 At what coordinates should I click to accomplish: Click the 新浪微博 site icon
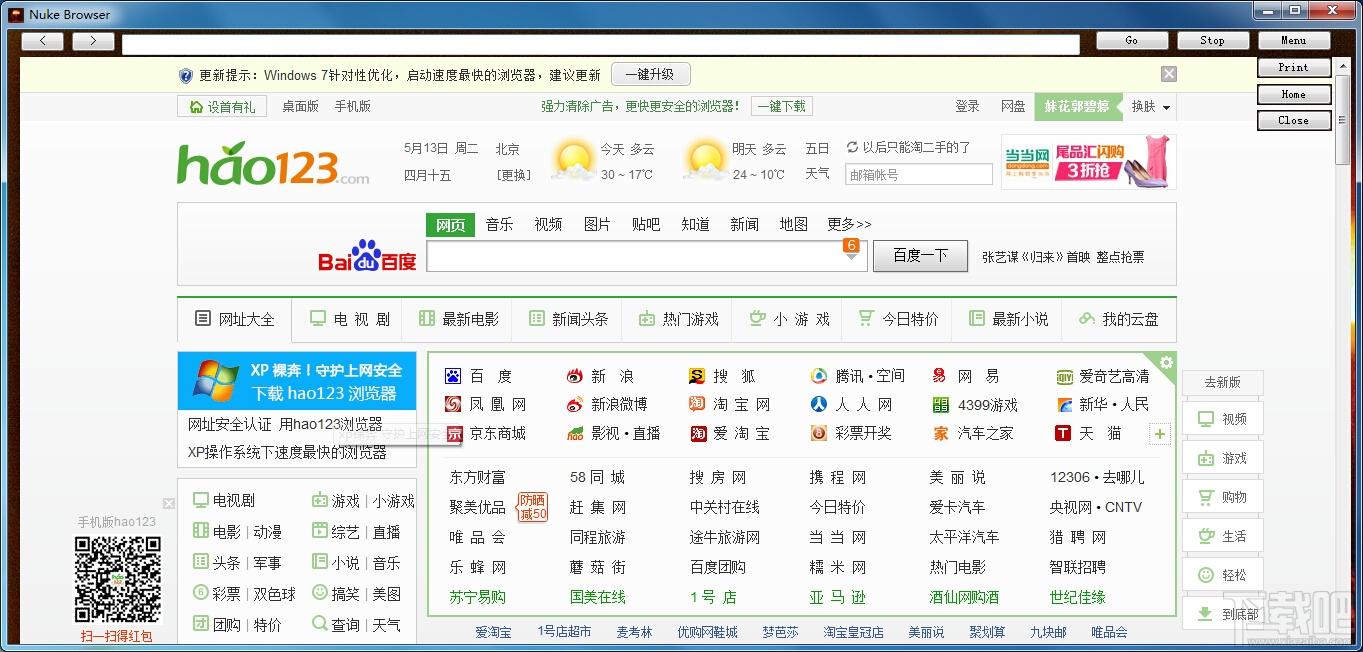tap(575, 405)
